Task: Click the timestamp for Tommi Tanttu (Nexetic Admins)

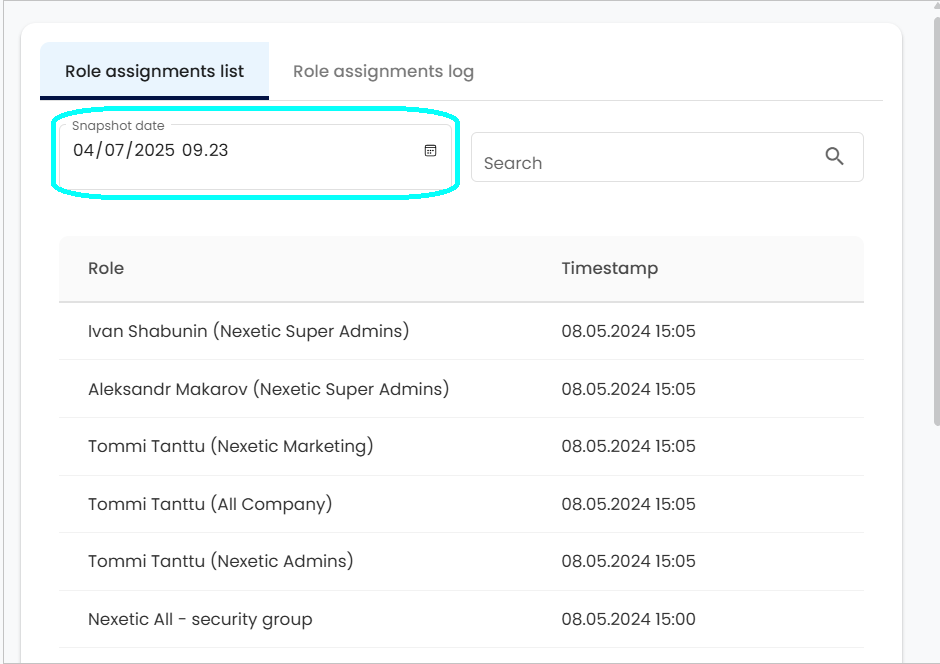Action: pyautogui.click(x=628, y=562)
